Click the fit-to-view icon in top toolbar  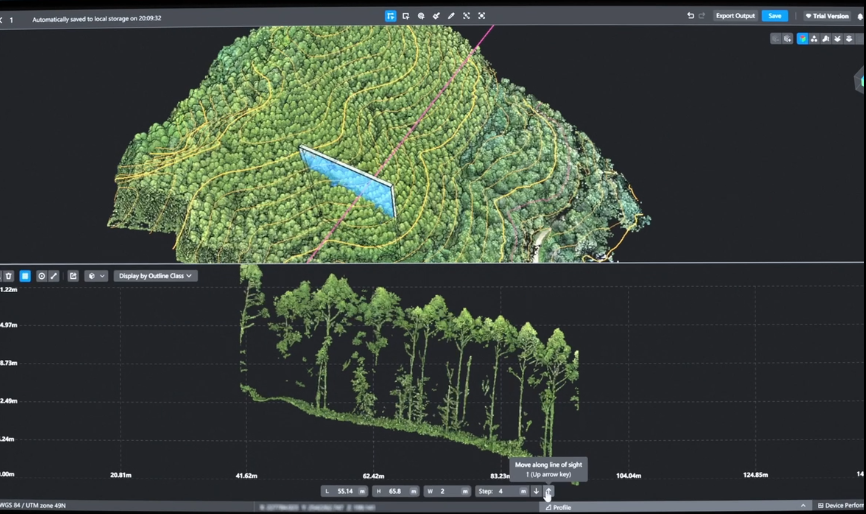481,16
